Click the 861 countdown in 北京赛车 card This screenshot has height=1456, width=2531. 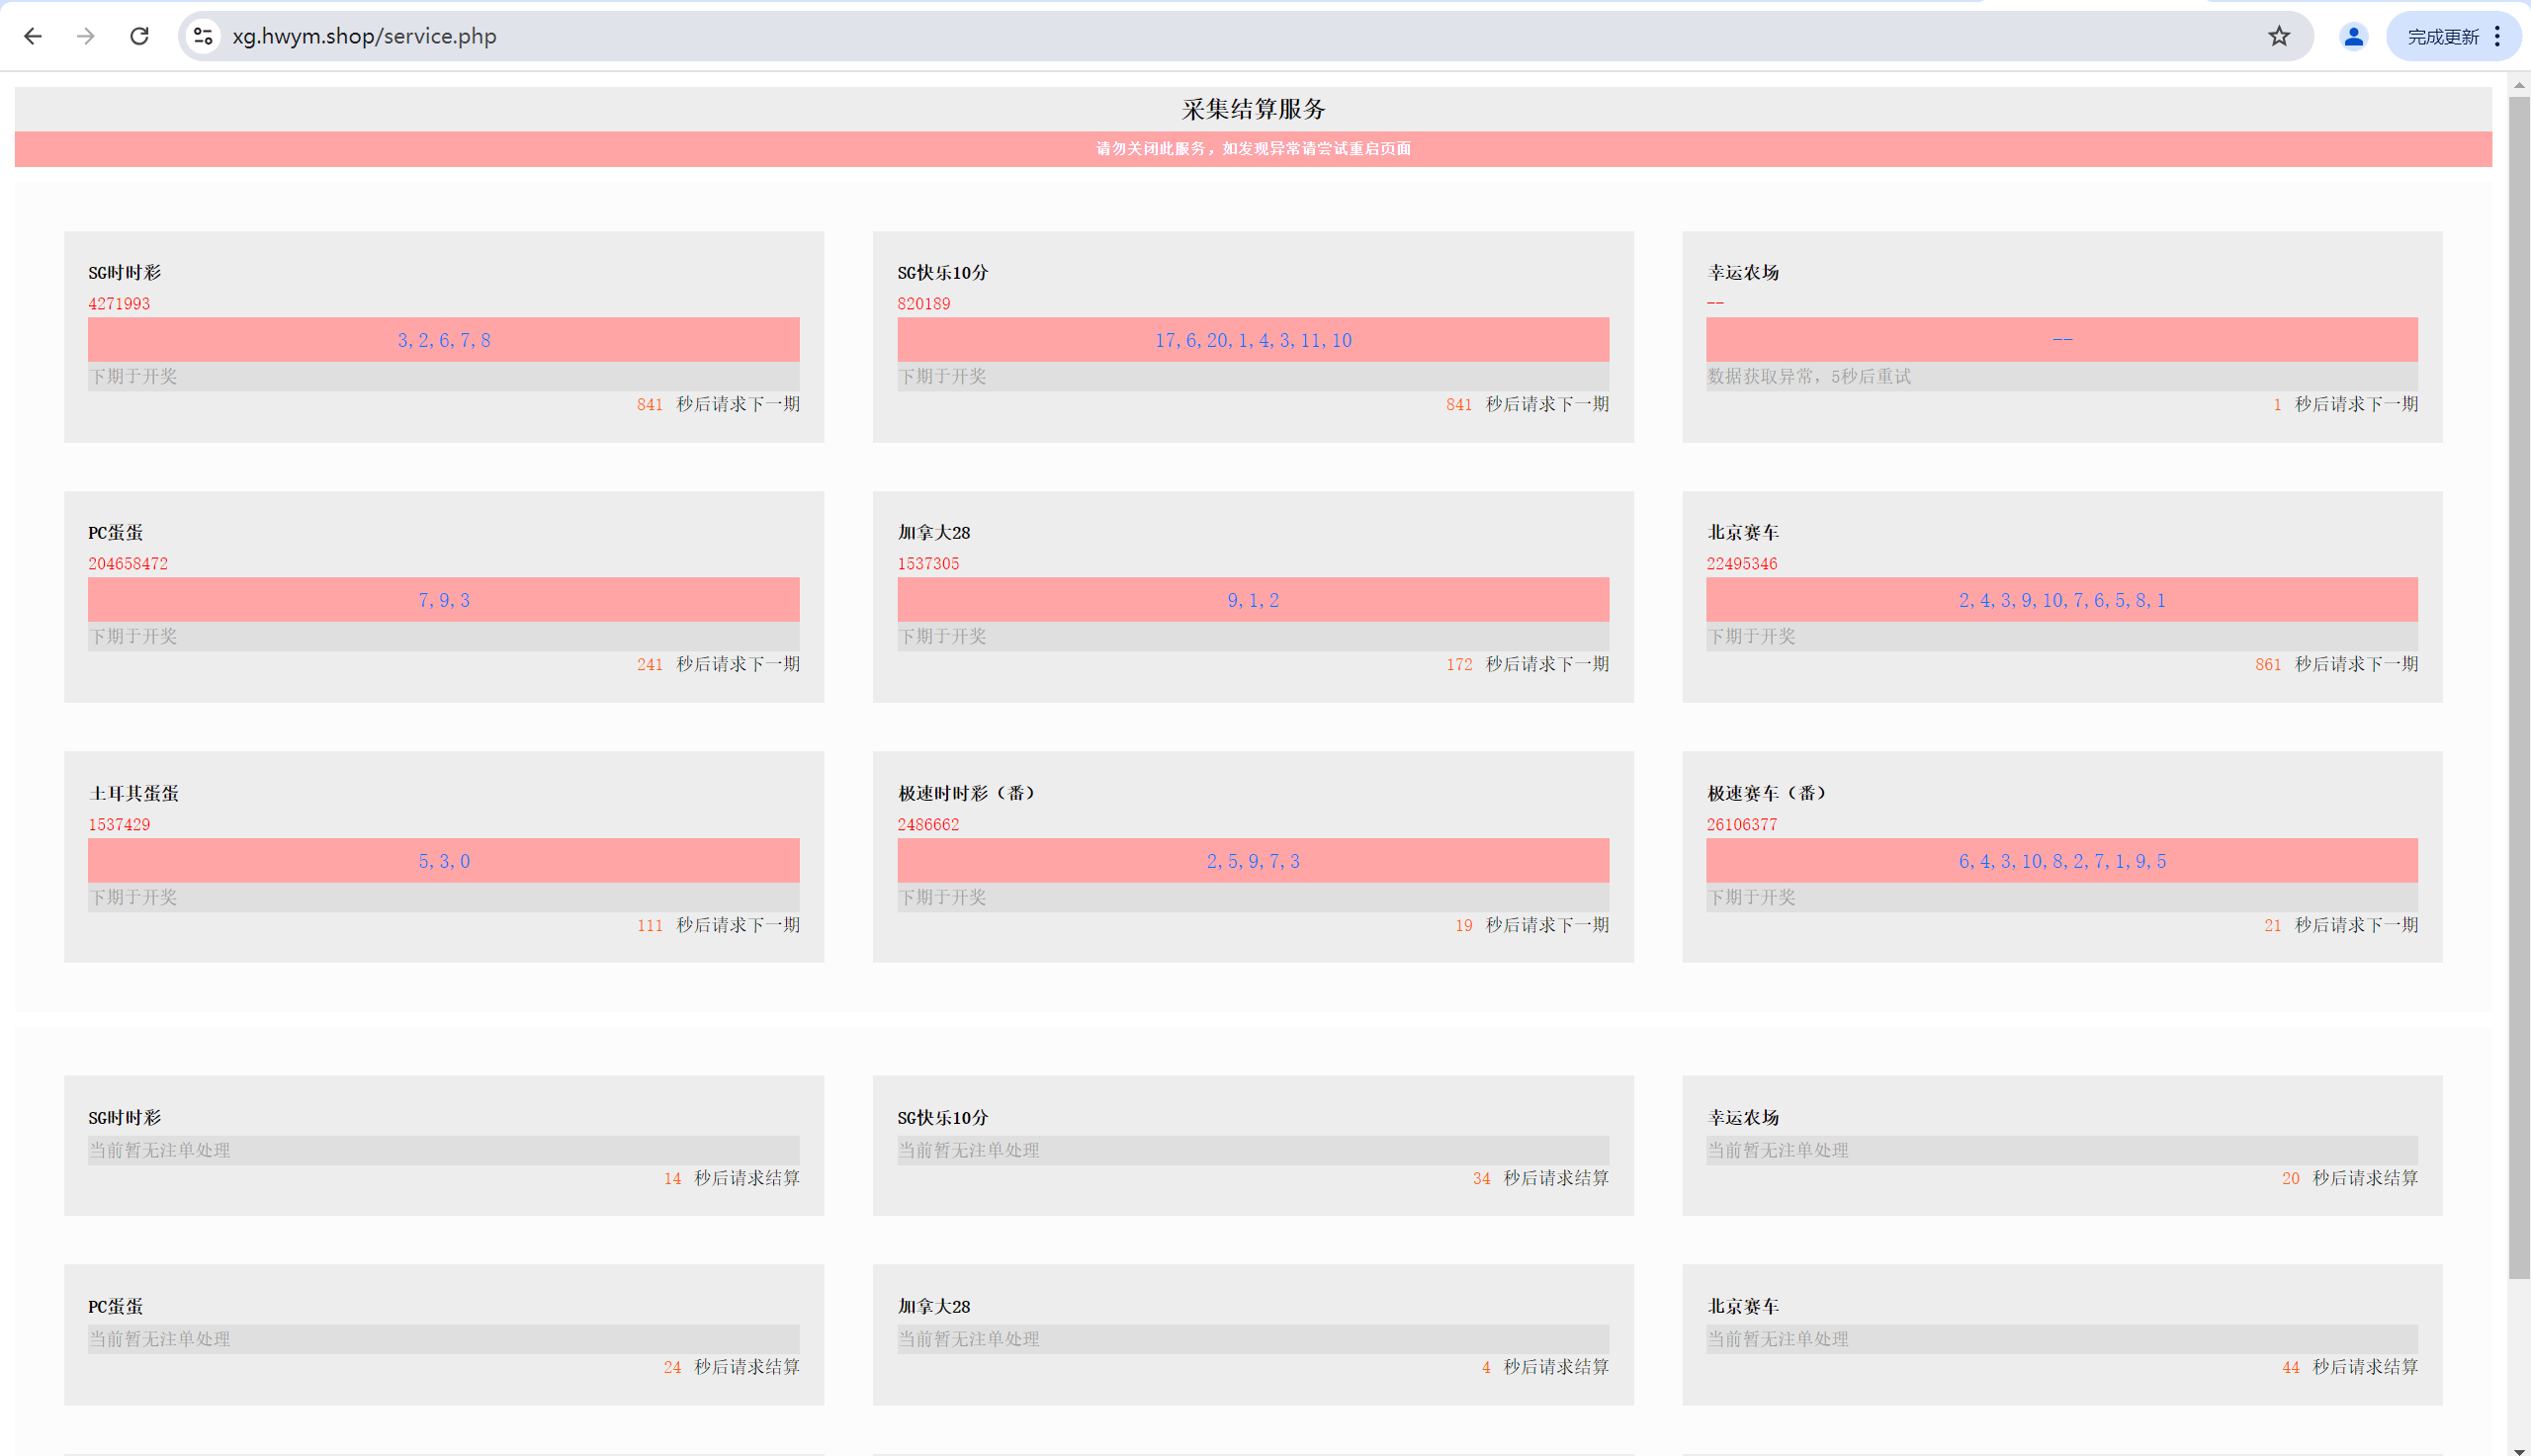click(x=2268, y=665)
